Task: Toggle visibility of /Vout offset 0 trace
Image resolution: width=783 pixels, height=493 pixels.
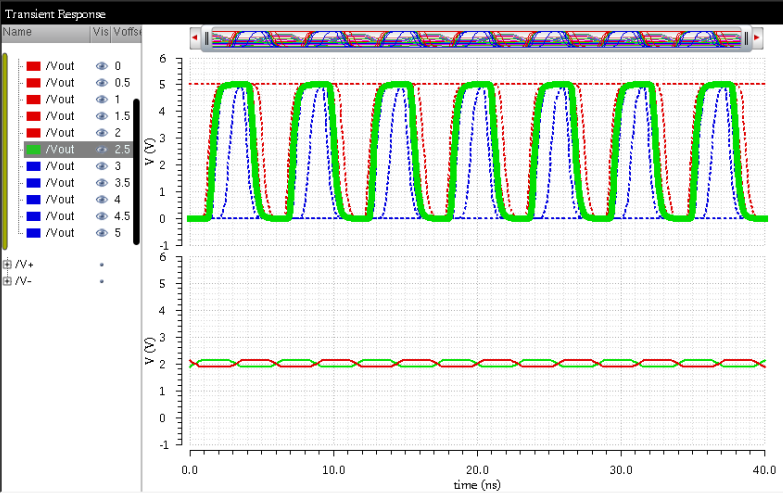Action: [102, 66]
